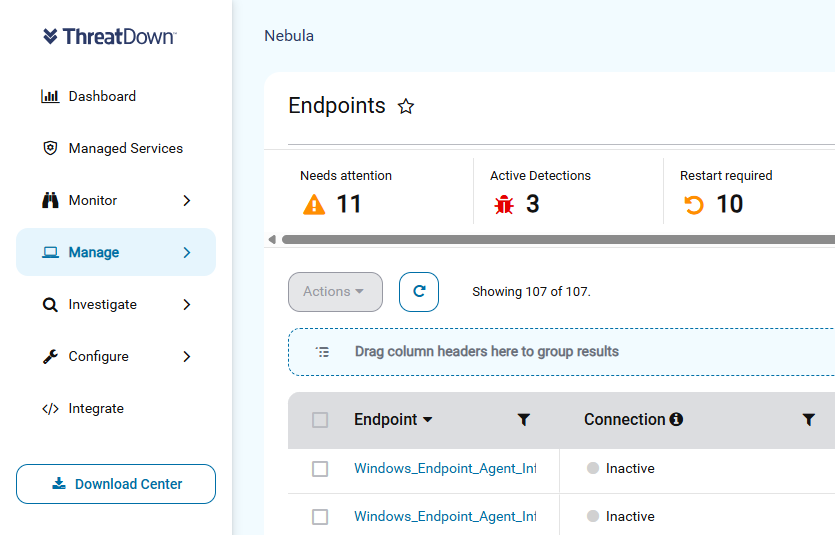Image resolution: width=835 pixels, height=535 pixels.
Task: Click the Connection info icon
Action: [676, 419]
